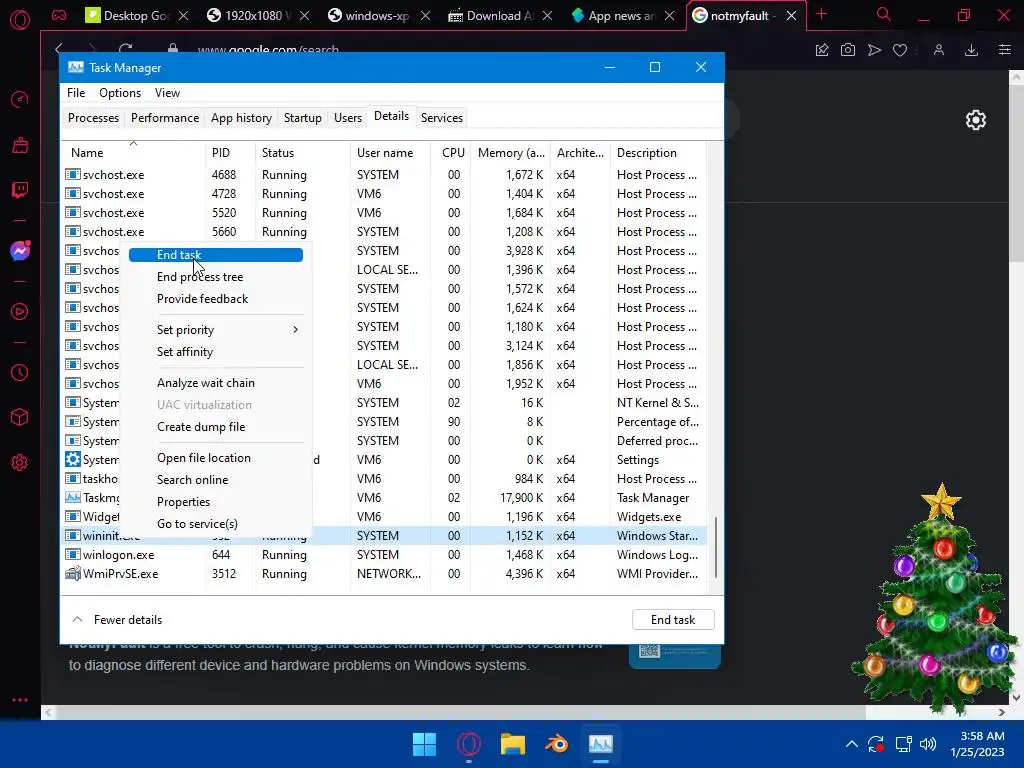Viewport: 1024px width, 768px height.
Task: Open Opera sidebar Settings gear
Action: click(x=20, y=462)
